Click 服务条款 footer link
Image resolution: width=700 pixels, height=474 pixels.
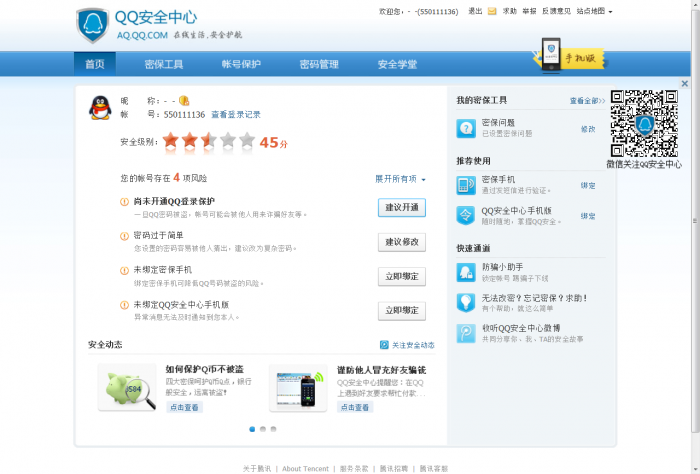click(354, 469)
